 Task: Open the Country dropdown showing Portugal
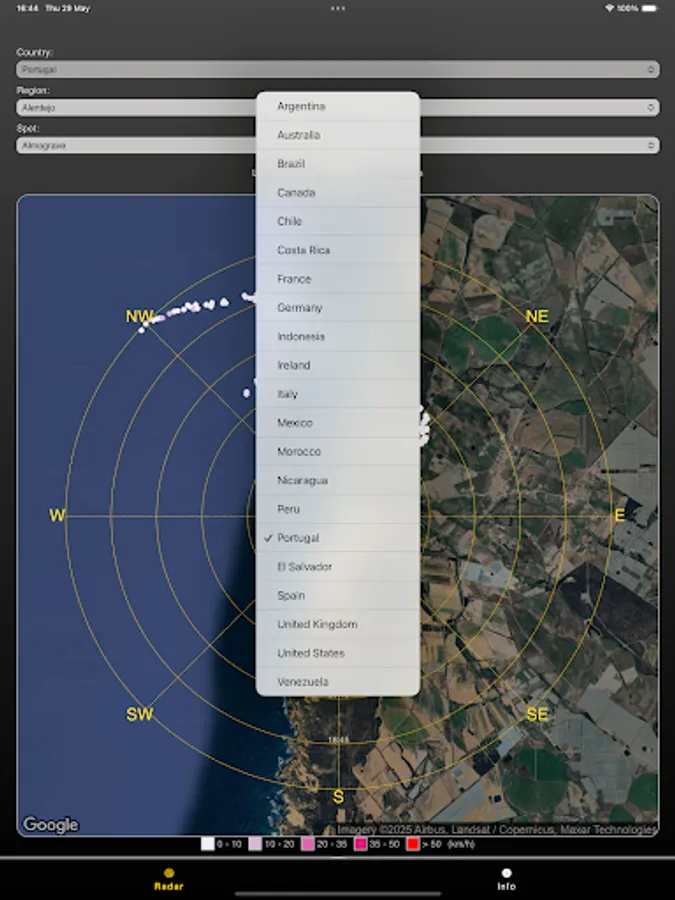coord(338,69)
